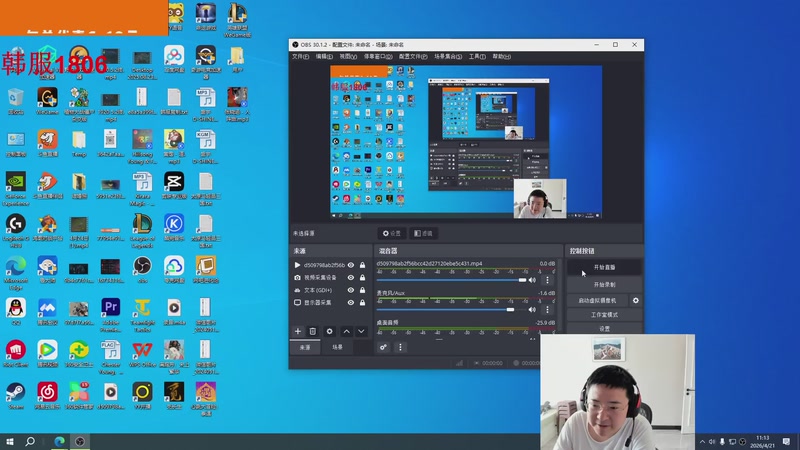Click 开始直播 (Start Streaming) button
The image size is (800, 450).
click(x=605, y=267)
